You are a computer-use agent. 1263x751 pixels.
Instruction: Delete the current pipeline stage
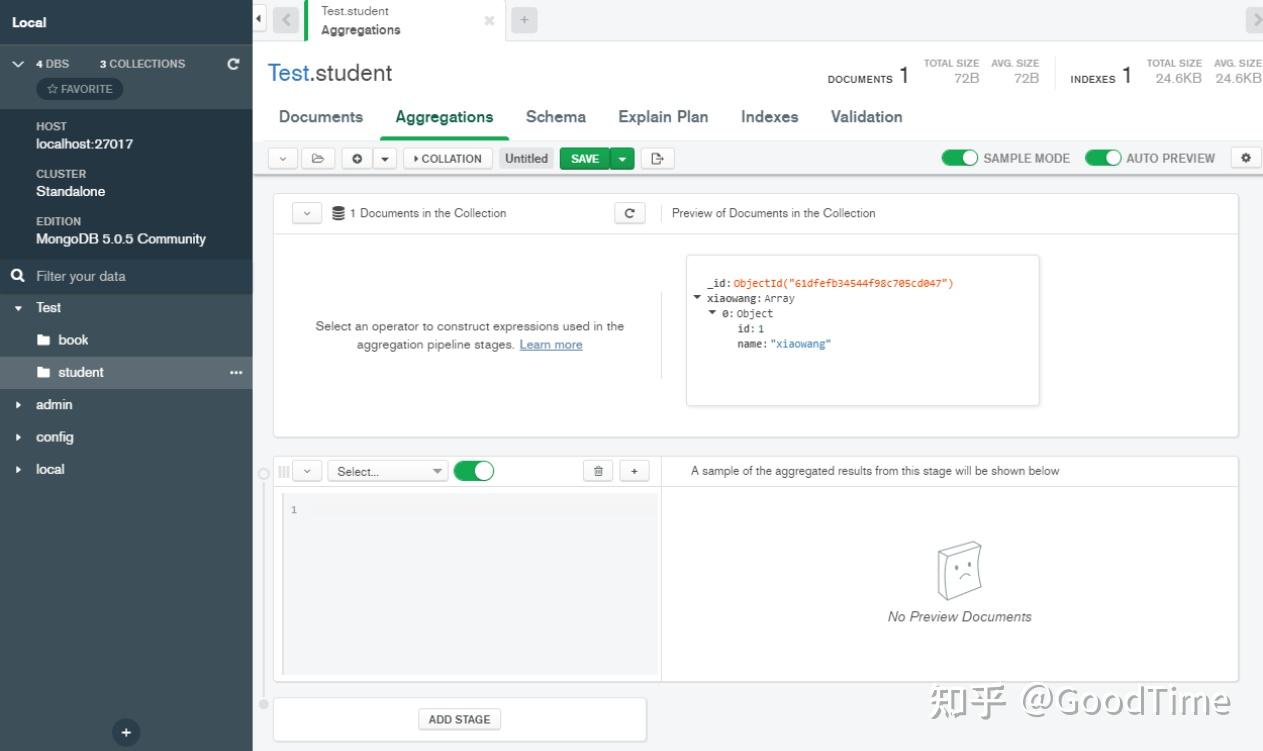point(597,470)
